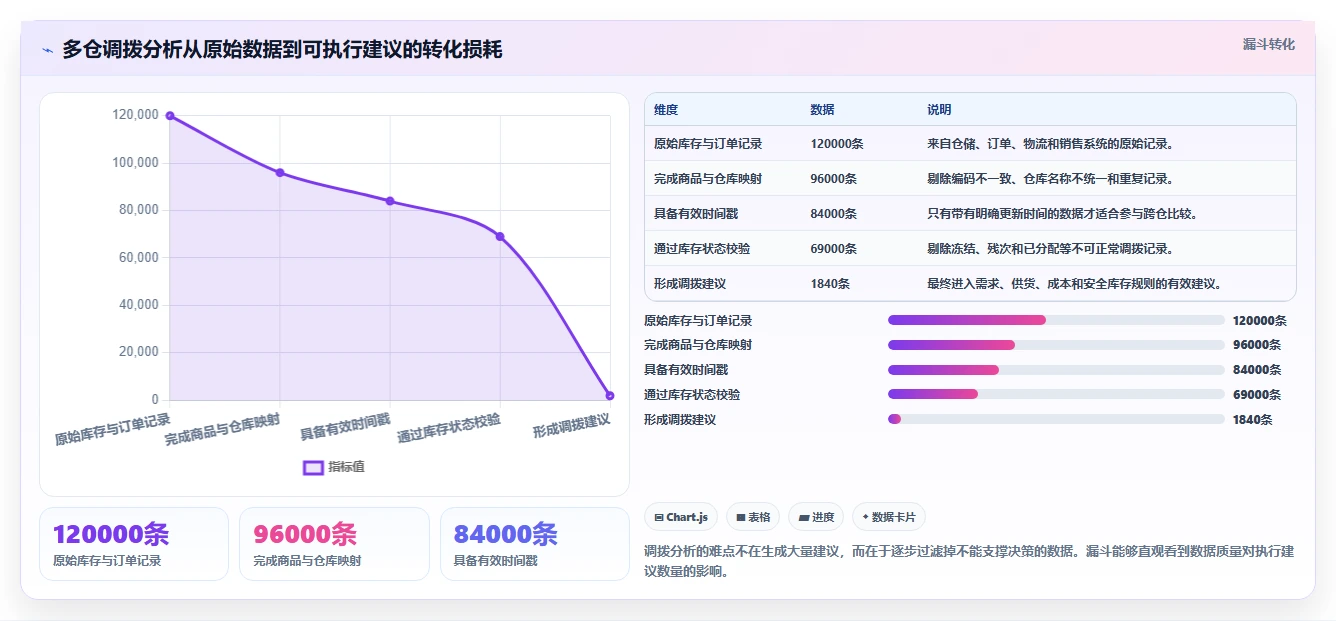Click the 具备有效时间戳 progress bar
Image resolution: width=1336 pixels, height=621 pixels.
click(x=1056, y=370)
